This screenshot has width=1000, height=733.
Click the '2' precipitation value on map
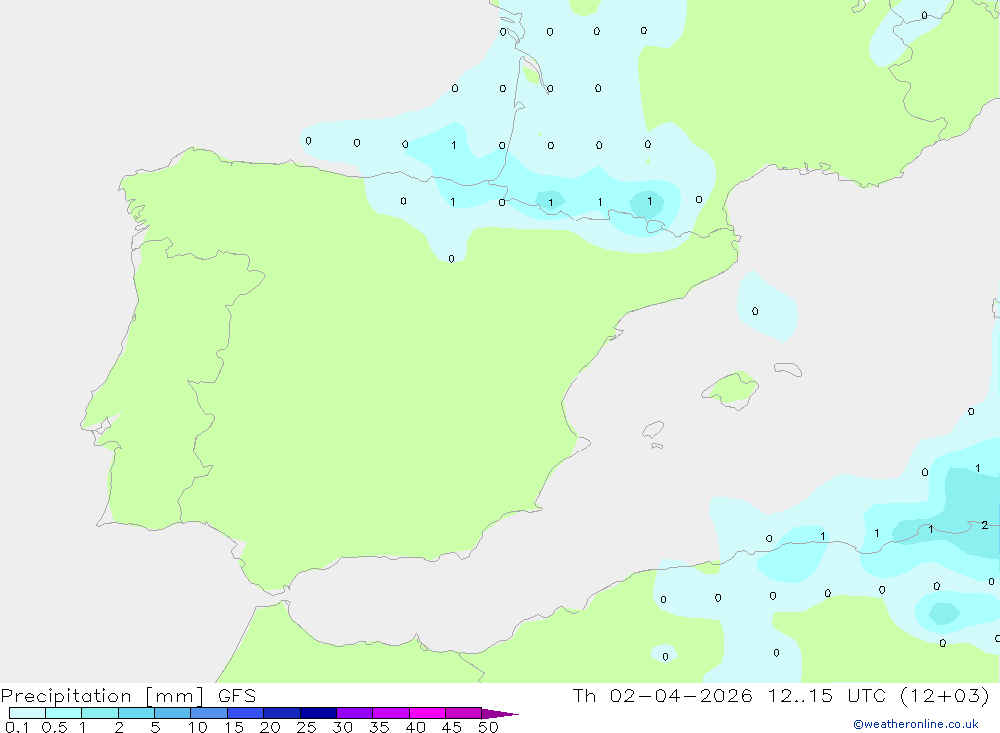pyautogui.click(x=985, y=525)
